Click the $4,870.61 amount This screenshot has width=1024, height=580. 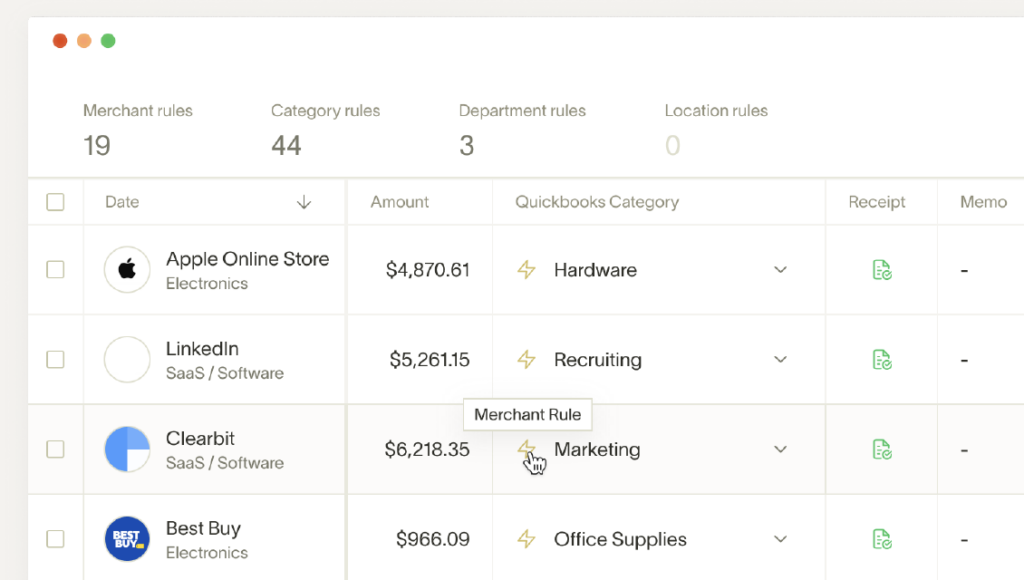point(428,270)
